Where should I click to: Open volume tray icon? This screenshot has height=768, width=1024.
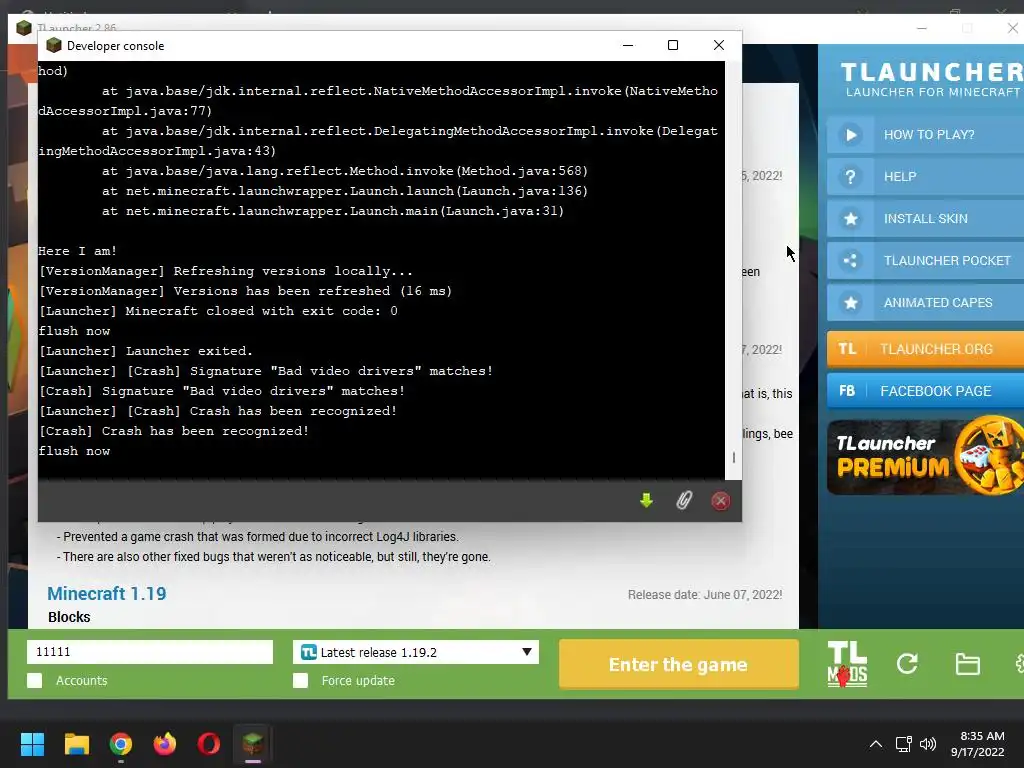point(927,744)
